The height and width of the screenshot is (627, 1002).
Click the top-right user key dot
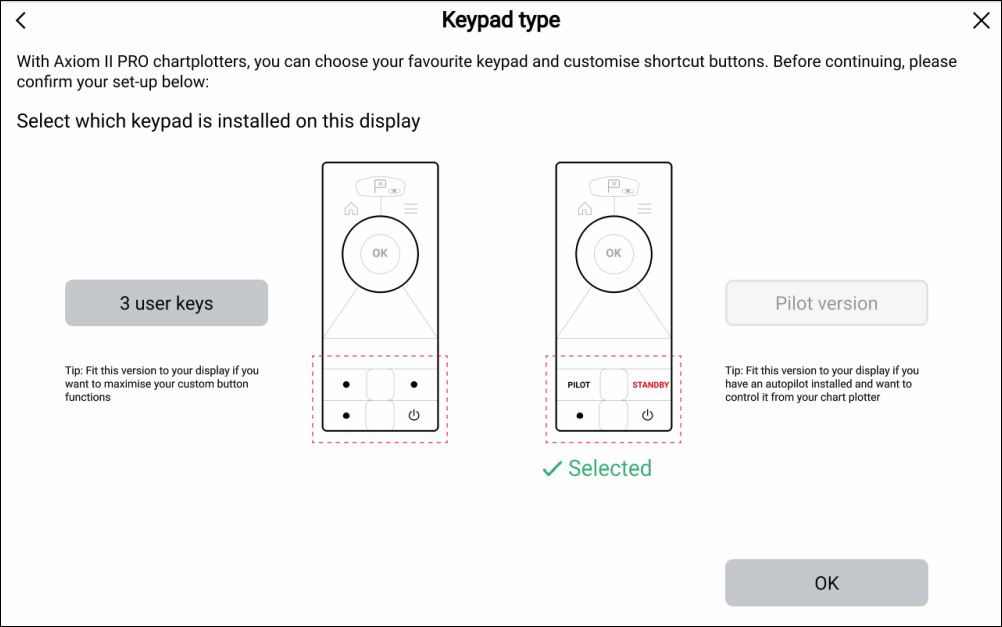pyautogui.click(x=414, y=384)
